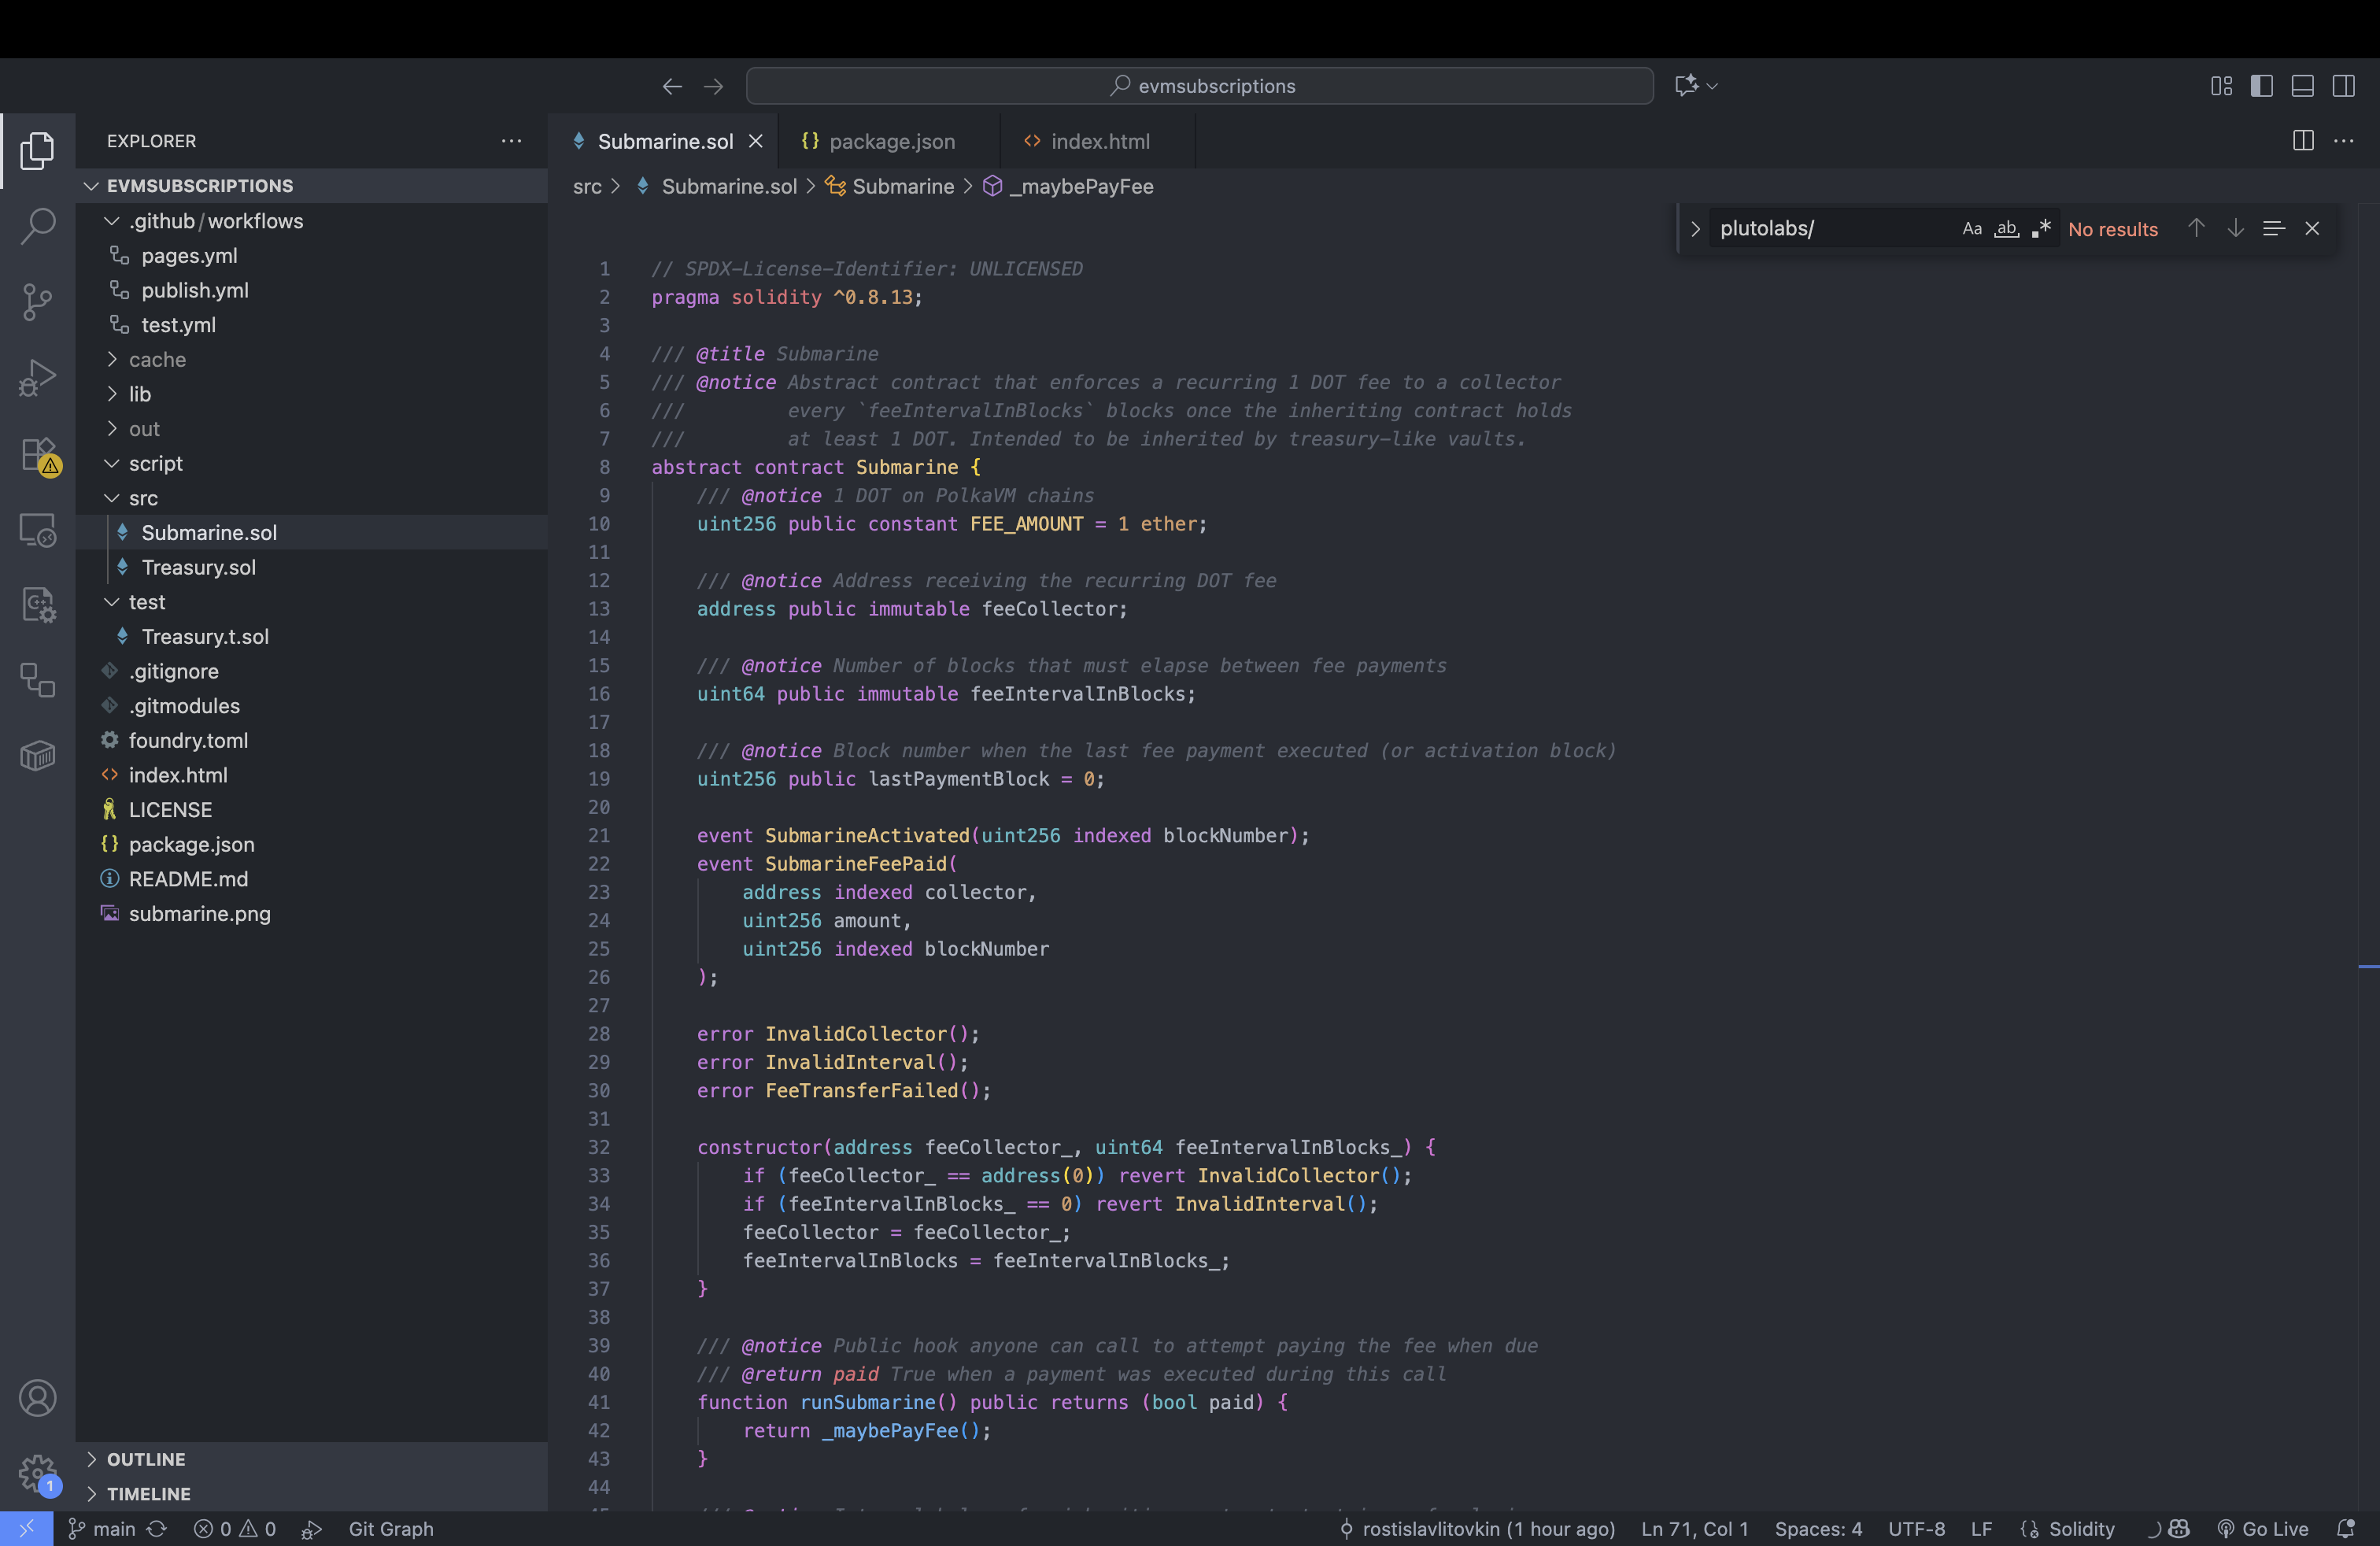Image resolution: width=2380 pixels, height=1546 pixels.
Task: Expand the cache folder
Action: 157,359
